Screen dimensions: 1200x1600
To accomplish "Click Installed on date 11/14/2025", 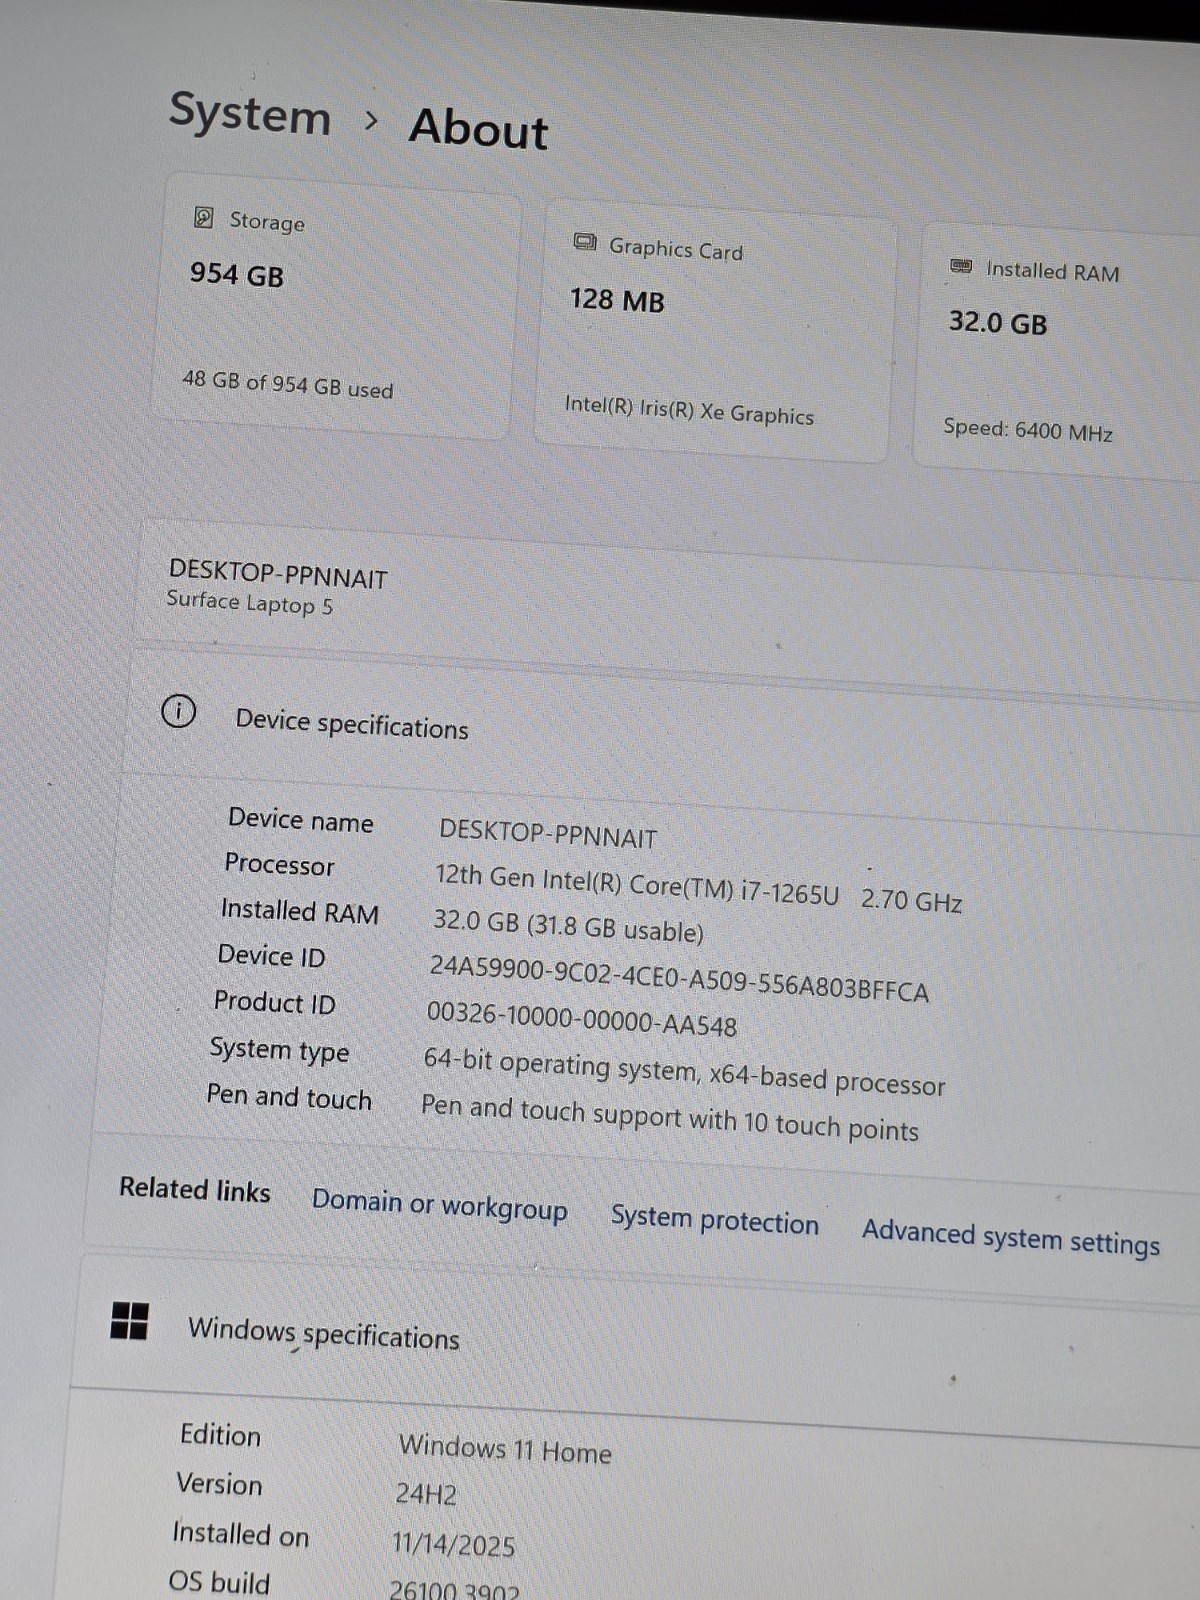I will pyautogui.click(x=453, y=1545).
